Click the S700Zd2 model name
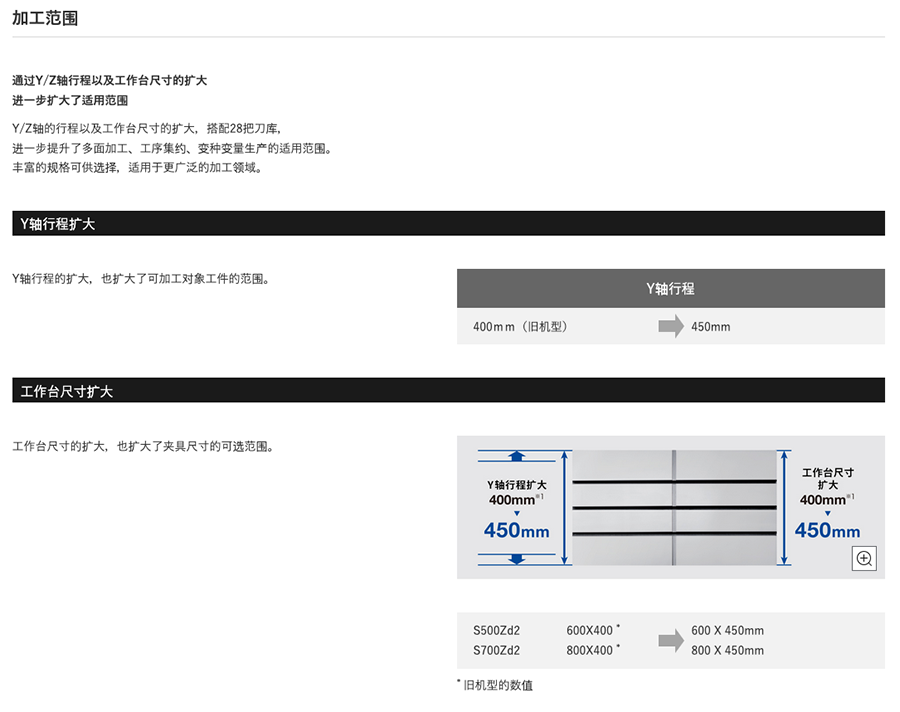The image size is (900, 712). point(497,651)
